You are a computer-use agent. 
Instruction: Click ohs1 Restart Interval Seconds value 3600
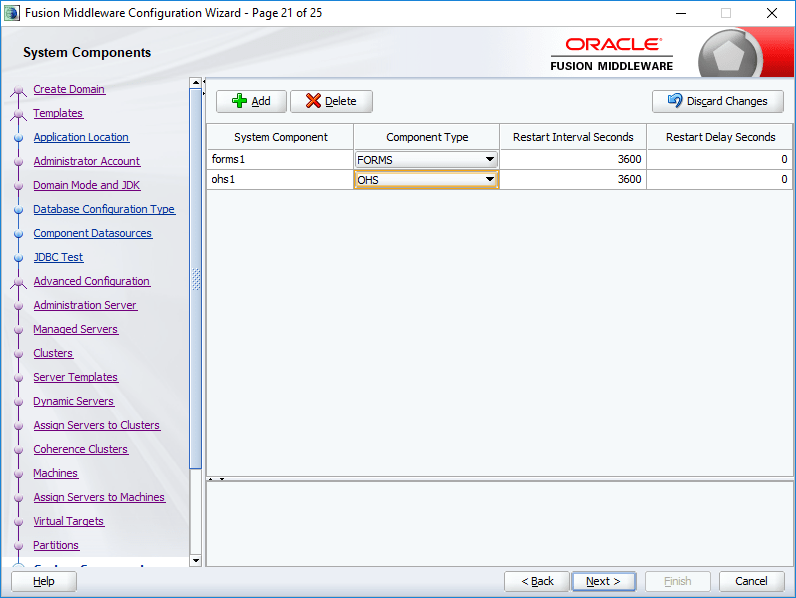pos(573,179)
